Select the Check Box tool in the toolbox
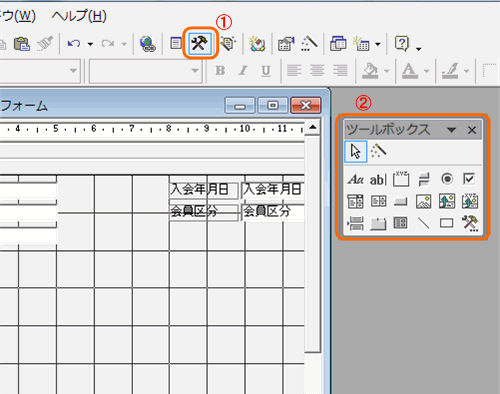 (469, 179)
